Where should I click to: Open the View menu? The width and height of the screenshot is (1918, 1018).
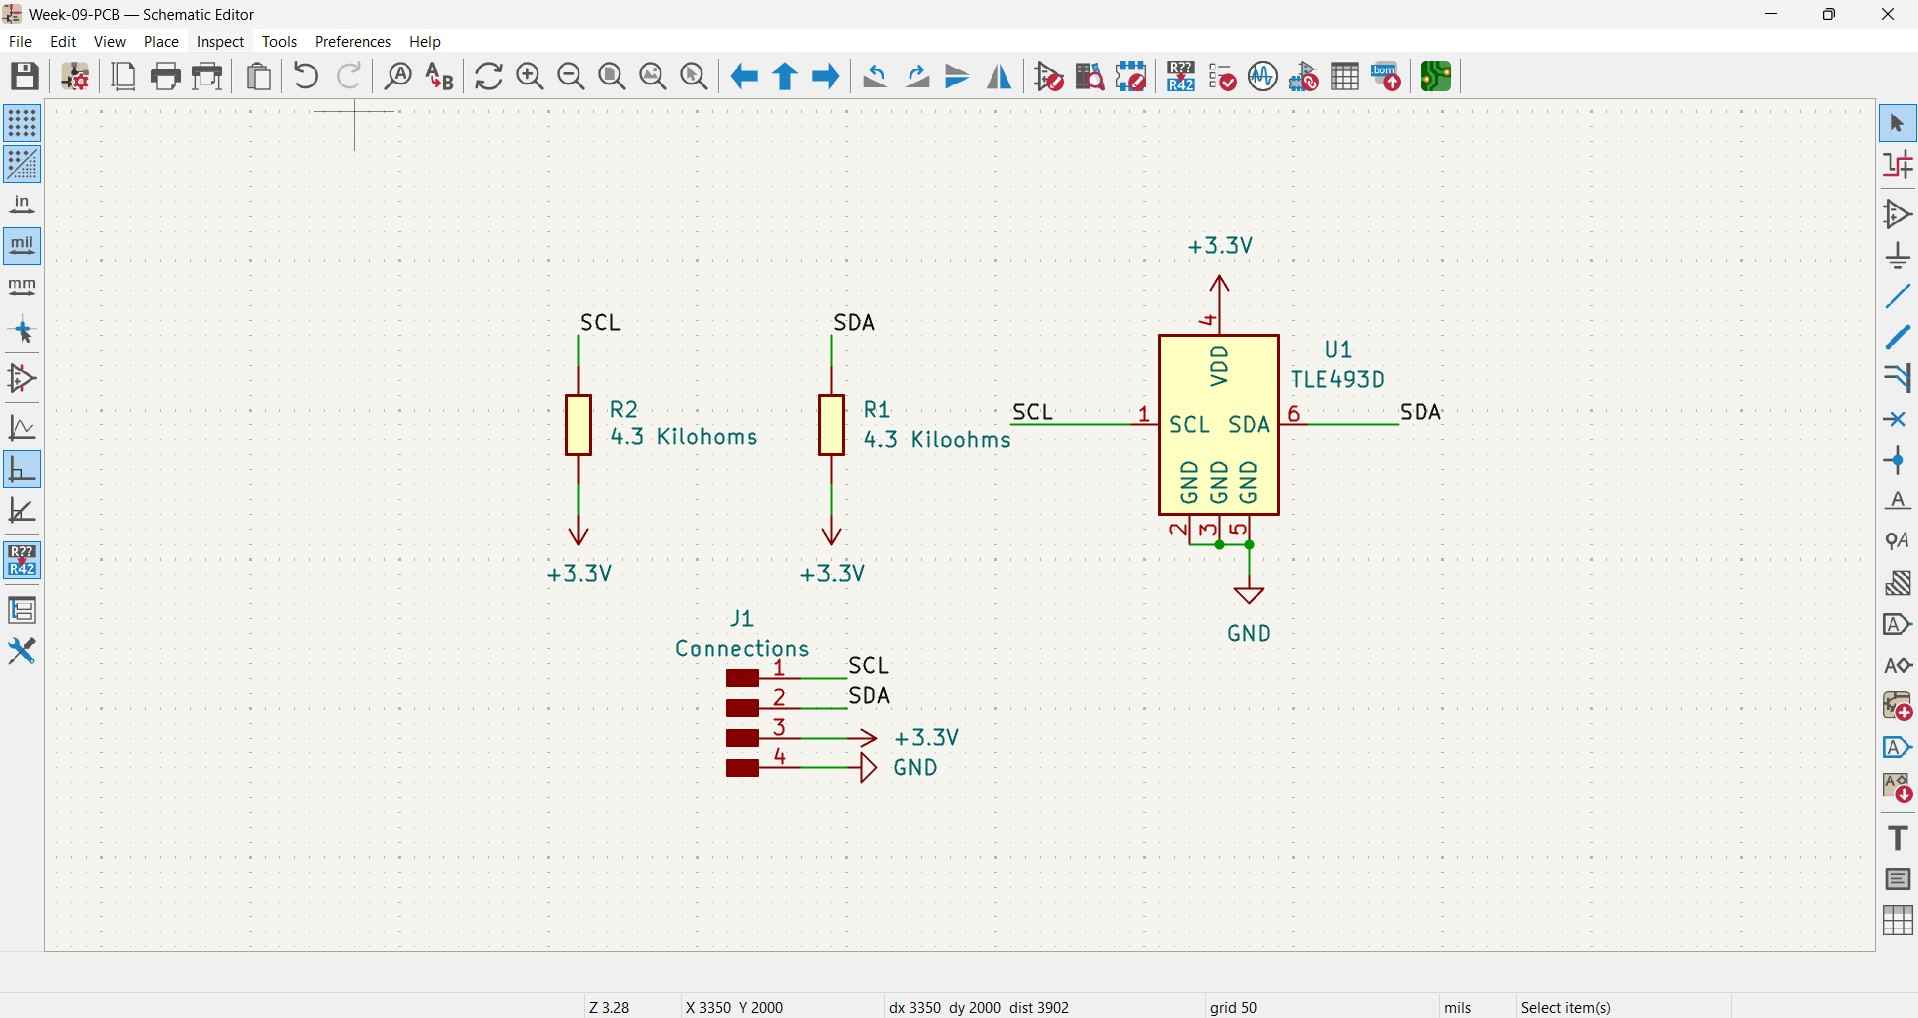click(x=110, y=42)
